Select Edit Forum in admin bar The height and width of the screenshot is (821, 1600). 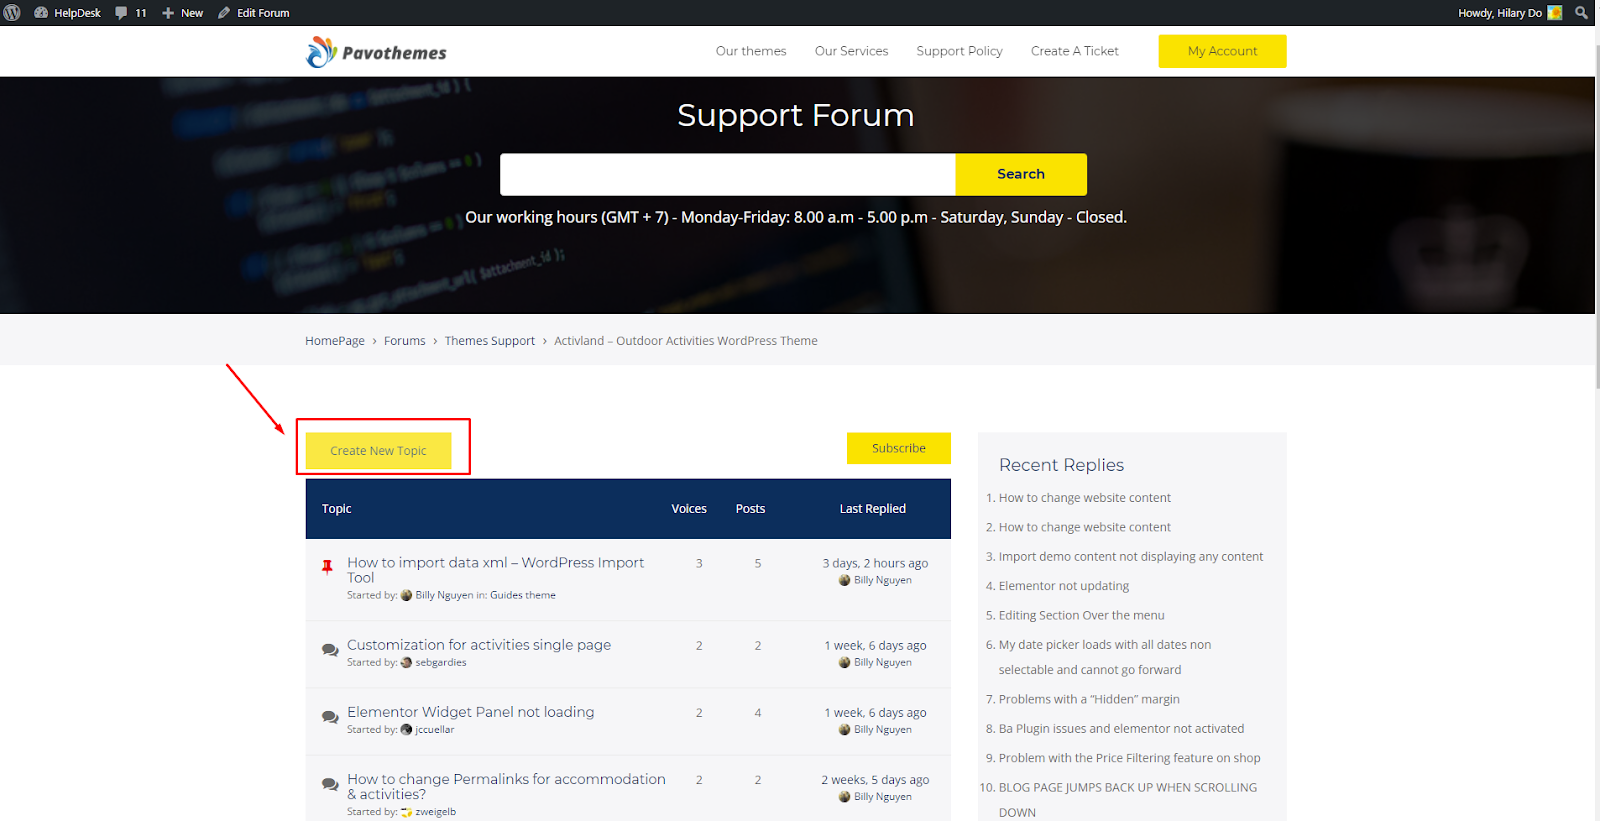pos(254,13)
